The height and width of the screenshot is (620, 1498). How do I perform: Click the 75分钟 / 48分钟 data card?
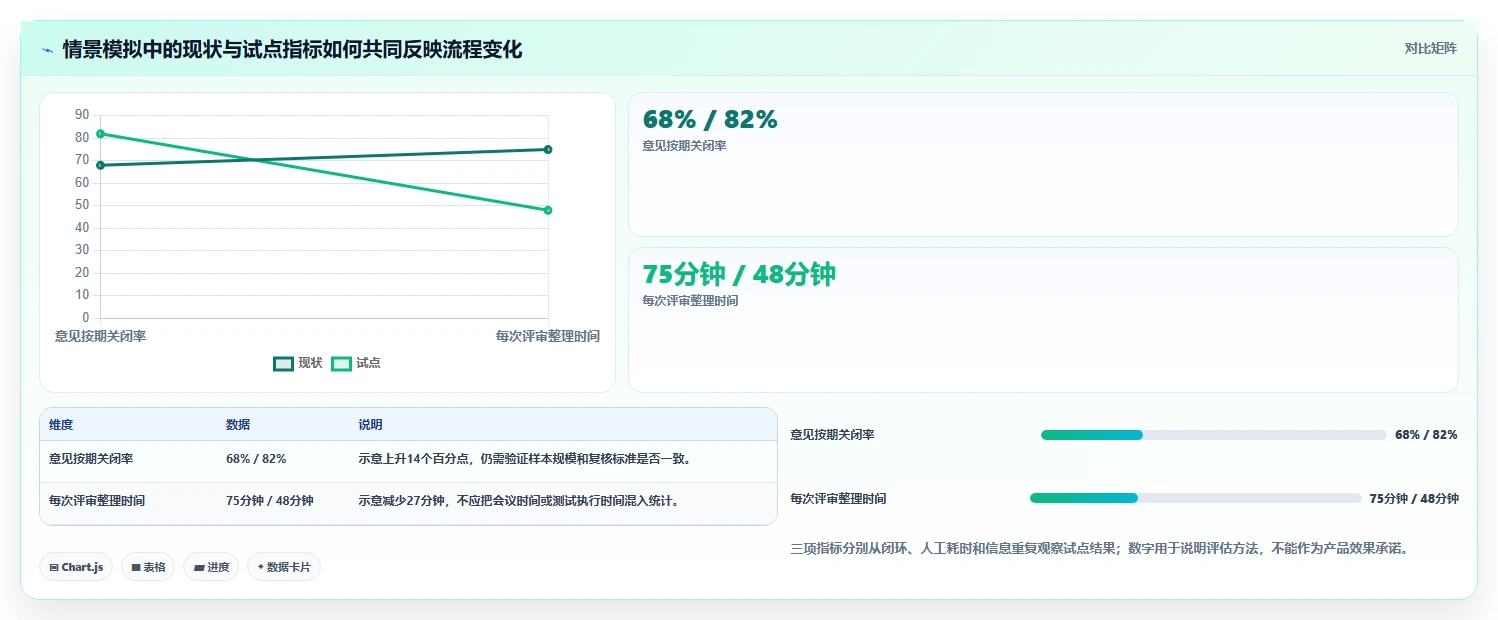1043,320
